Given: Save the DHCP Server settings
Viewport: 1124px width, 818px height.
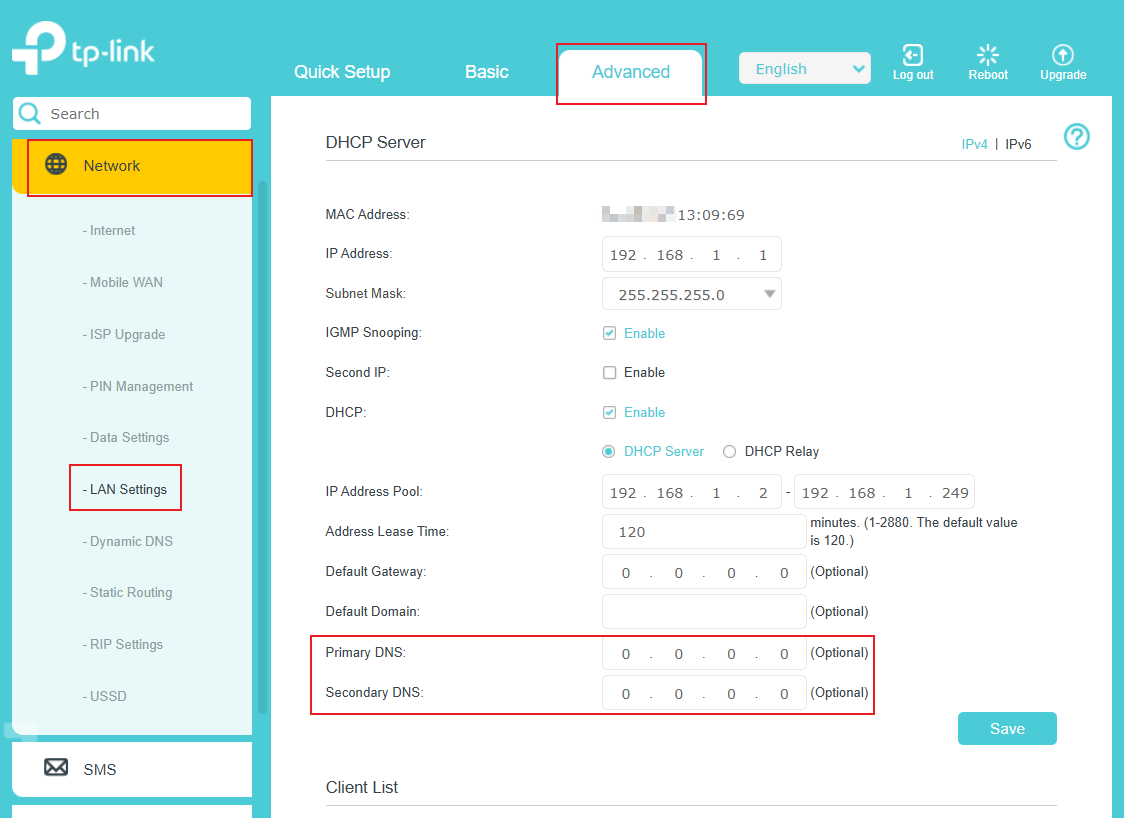Looking at the screenshot, I should [1006, 728].
